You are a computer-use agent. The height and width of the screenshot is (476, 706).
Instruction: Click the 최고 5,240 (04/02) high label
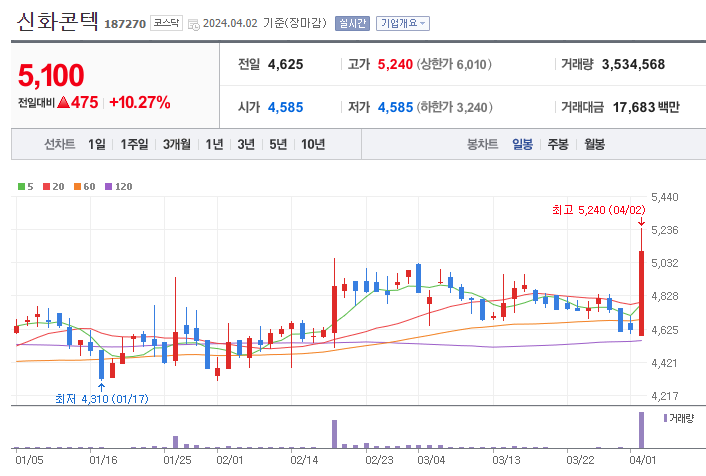(x=598, y=210)
